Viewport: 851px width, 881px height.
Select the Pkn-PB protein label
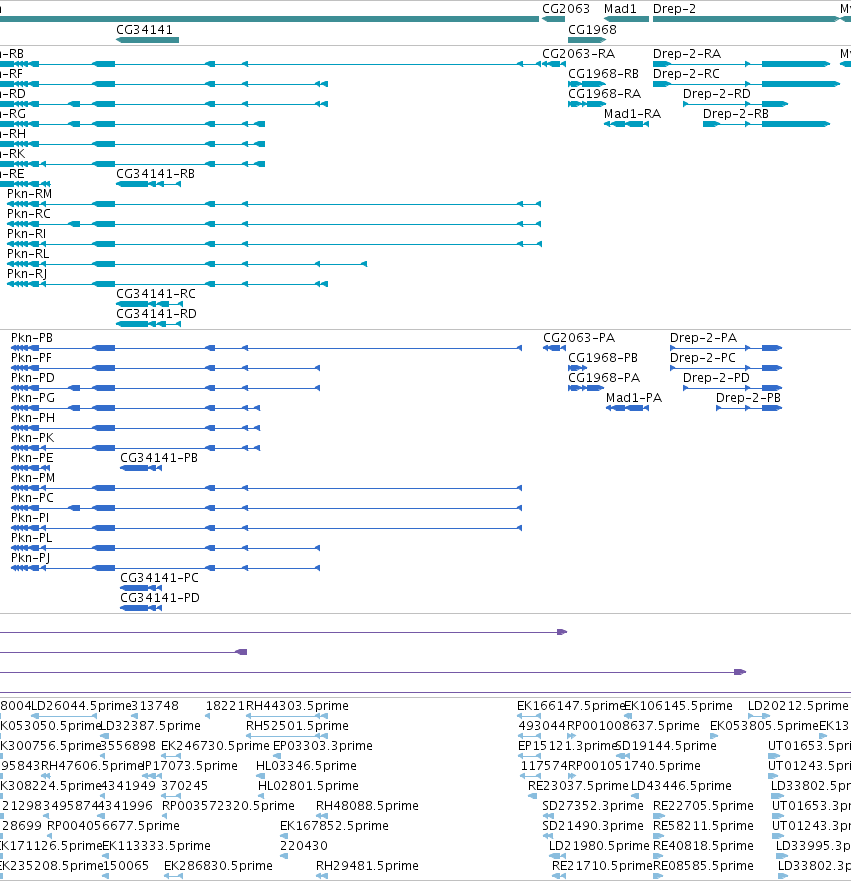(x=32, y=338)
